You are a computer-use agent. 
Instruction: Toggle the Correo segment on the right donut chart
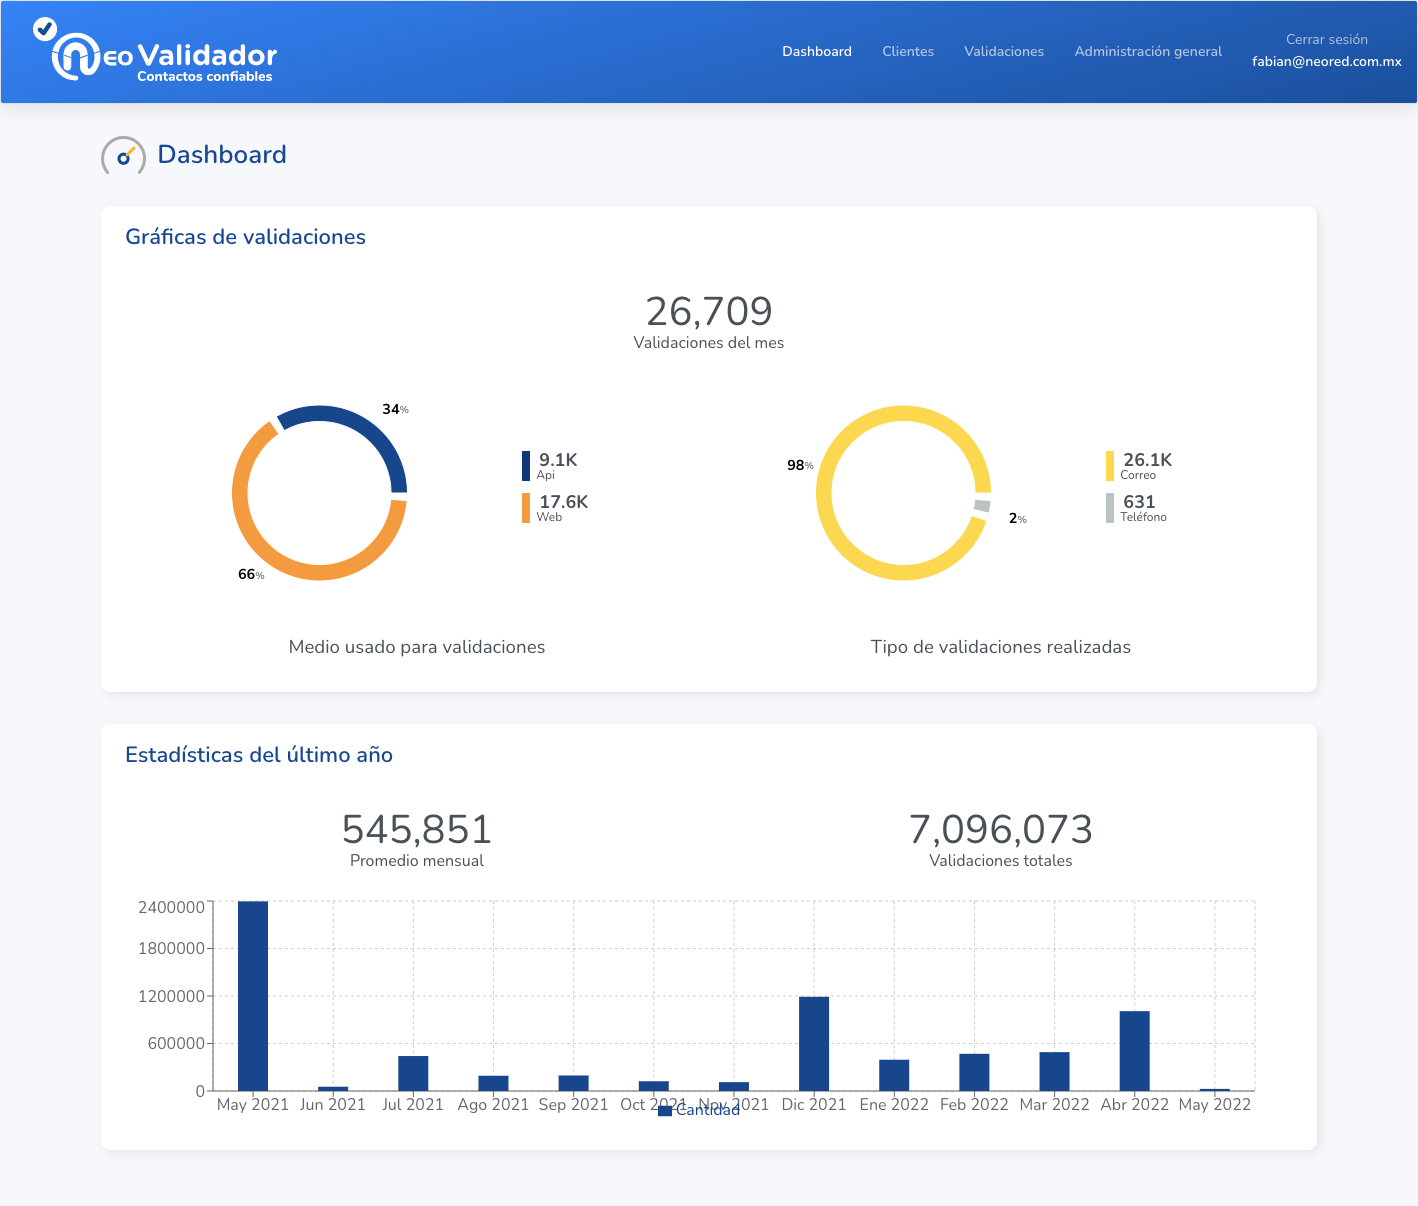click(902, 414)
